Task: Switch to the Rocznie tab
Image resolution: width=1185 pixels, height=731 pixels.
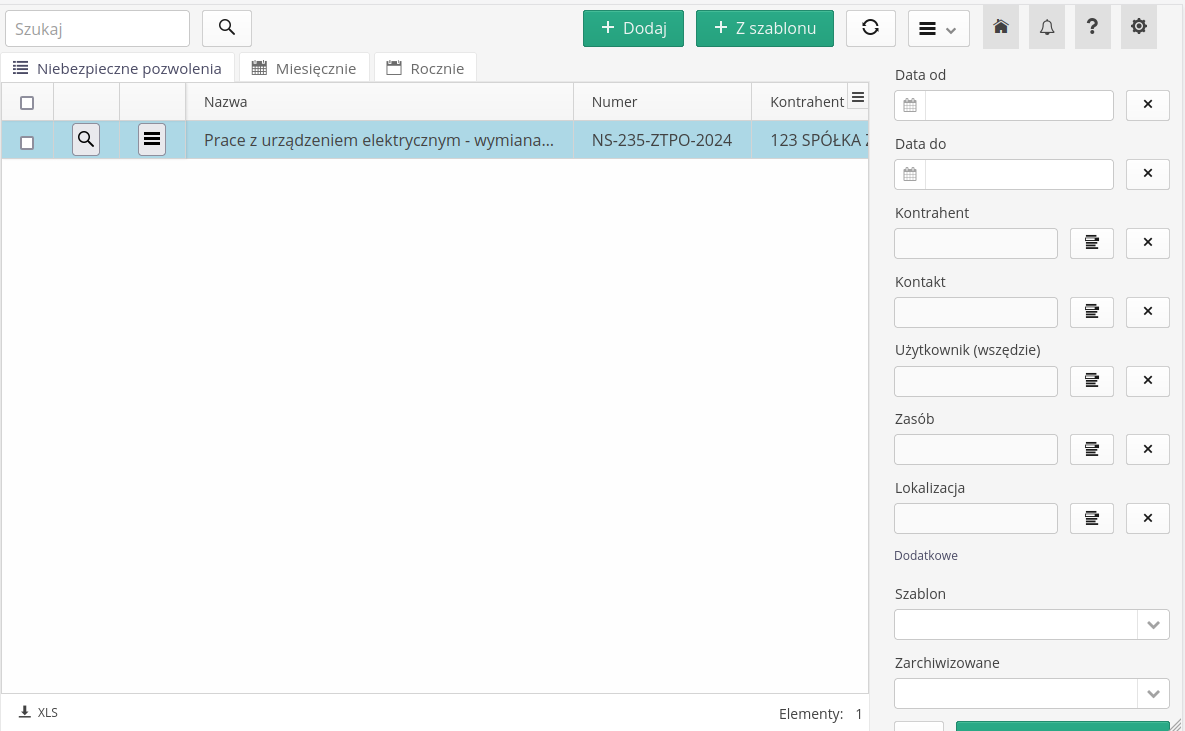Action: click(425, 68)
